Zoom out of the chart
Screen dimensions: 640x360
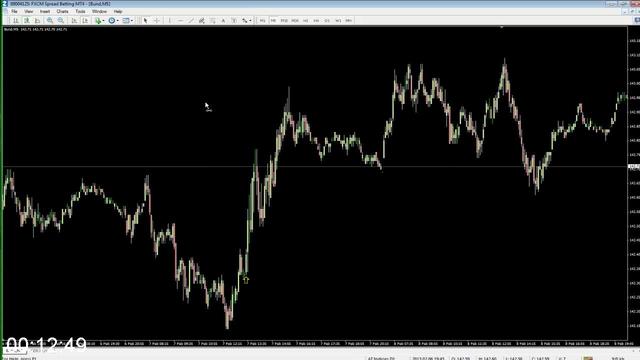pyautogui.click(x=61, y=20)
